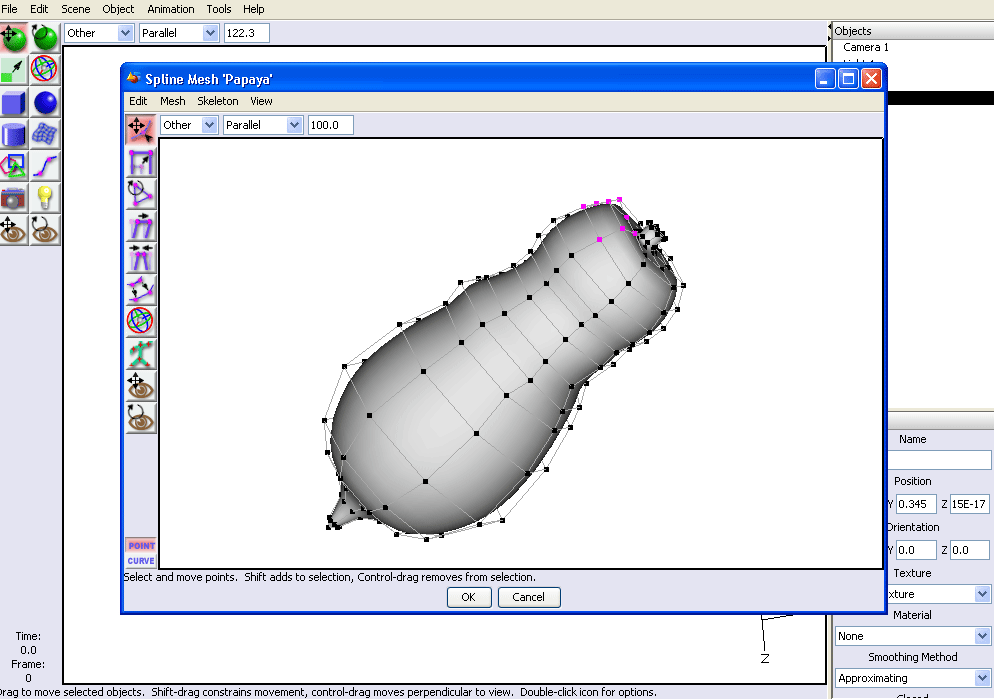Pick the Create Cube tool
The width and height of the screenshot is (994, 699).
[13, 102]
